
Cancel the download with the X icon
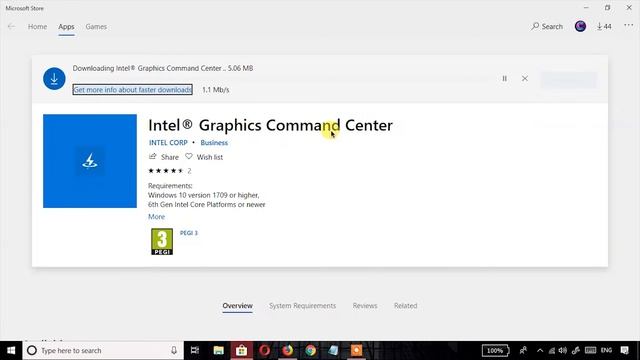point(524,78)
